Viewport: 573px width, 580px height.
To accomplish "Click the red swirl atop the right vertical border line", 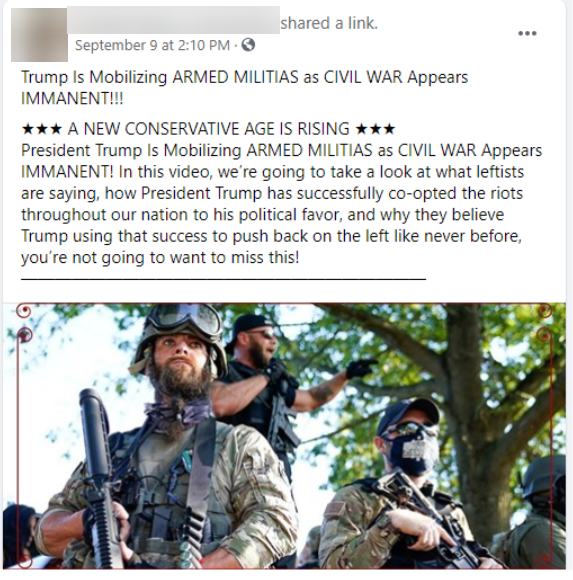I will [544, 335].
